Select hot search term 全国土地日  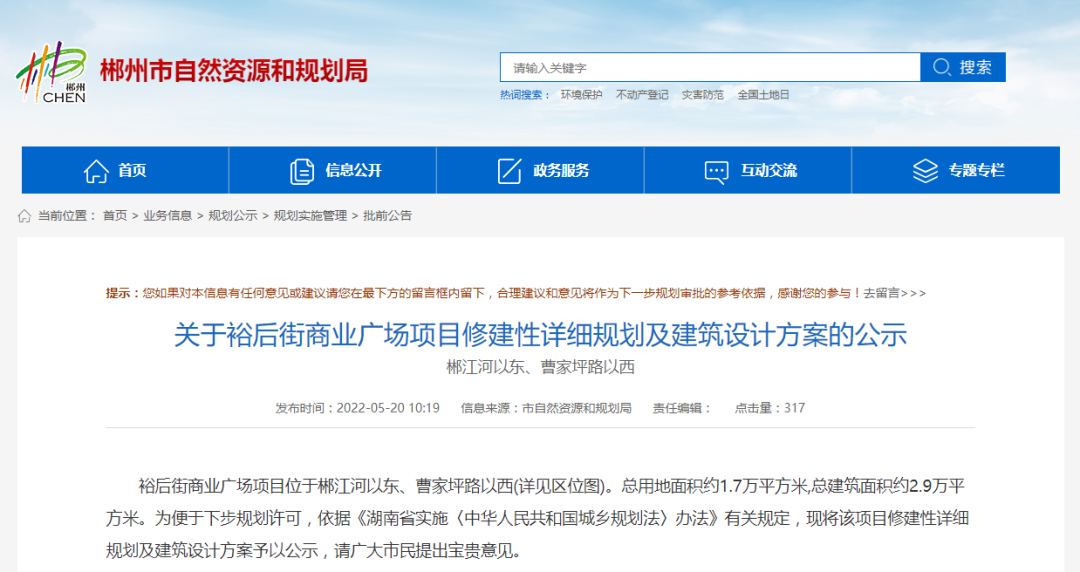[763, 95]
